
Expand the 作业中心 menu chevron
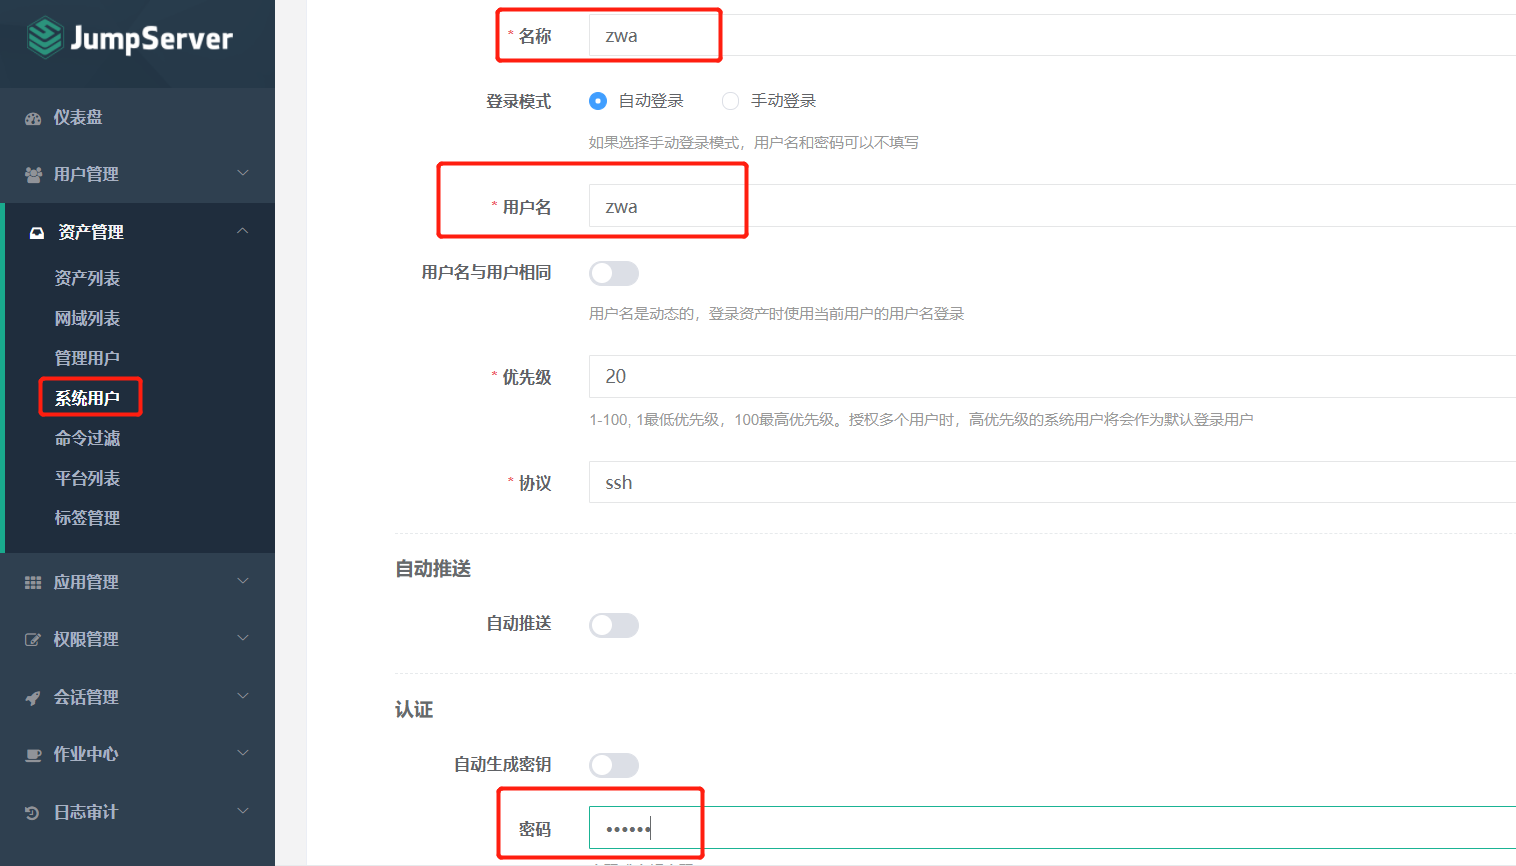243,753
